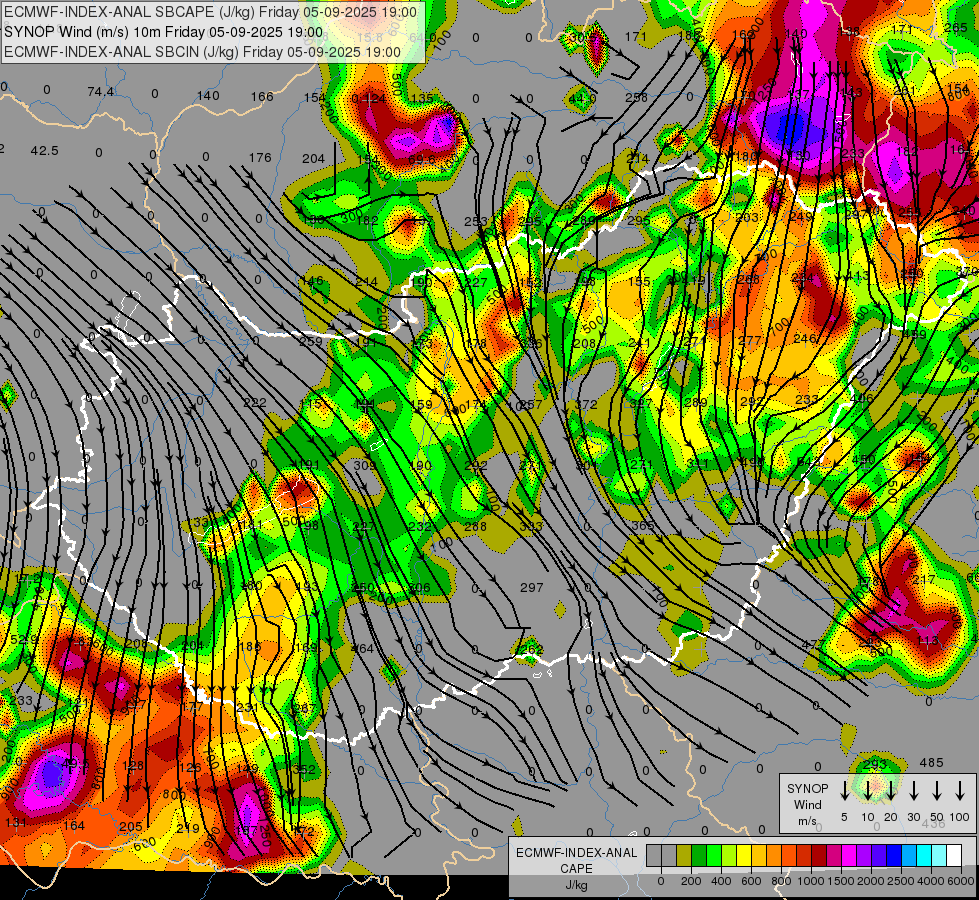Click the 200 tick label on the CAPE scale

pyautogui.click(x=691, y=881)
